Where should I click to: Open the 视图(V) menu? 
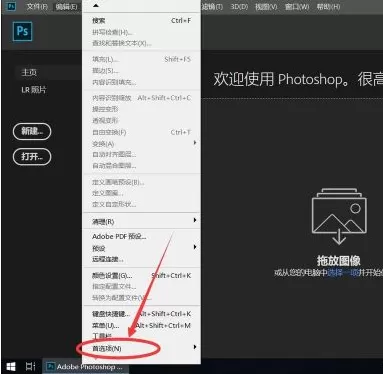[x=266, y=6]
